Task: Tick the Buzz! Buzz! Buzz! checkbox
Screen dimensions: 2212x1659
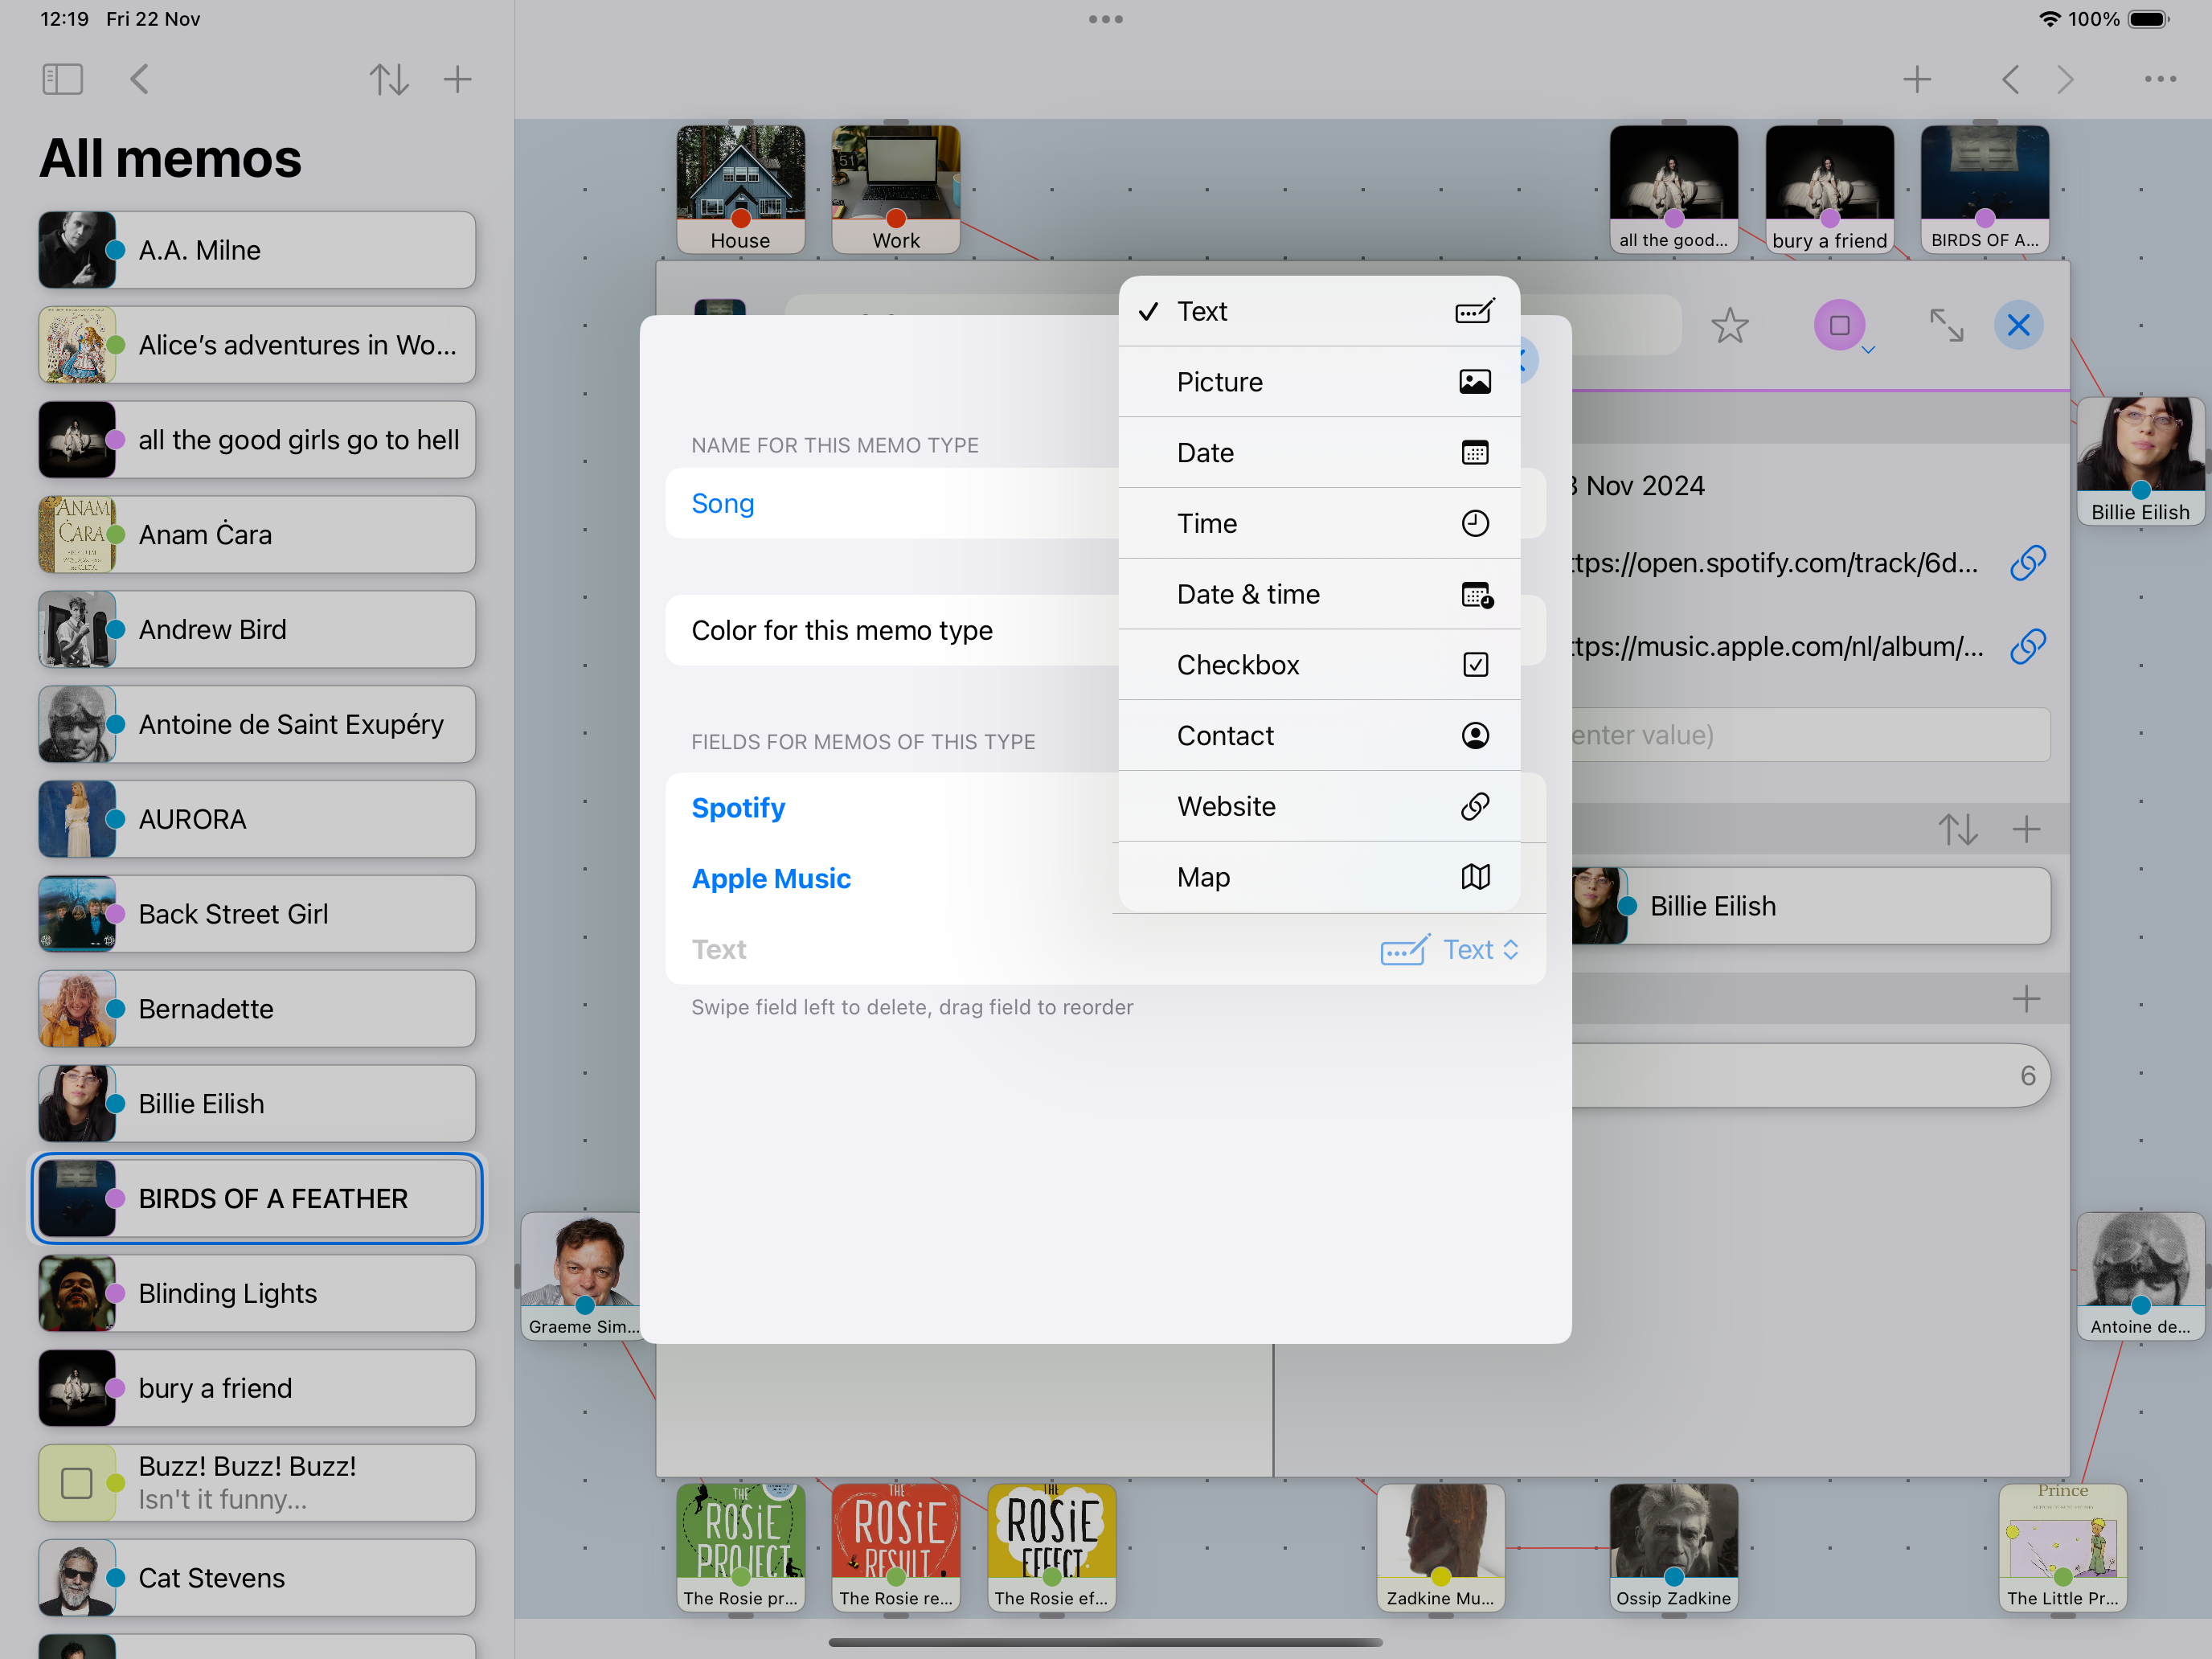Action: 77,1482
